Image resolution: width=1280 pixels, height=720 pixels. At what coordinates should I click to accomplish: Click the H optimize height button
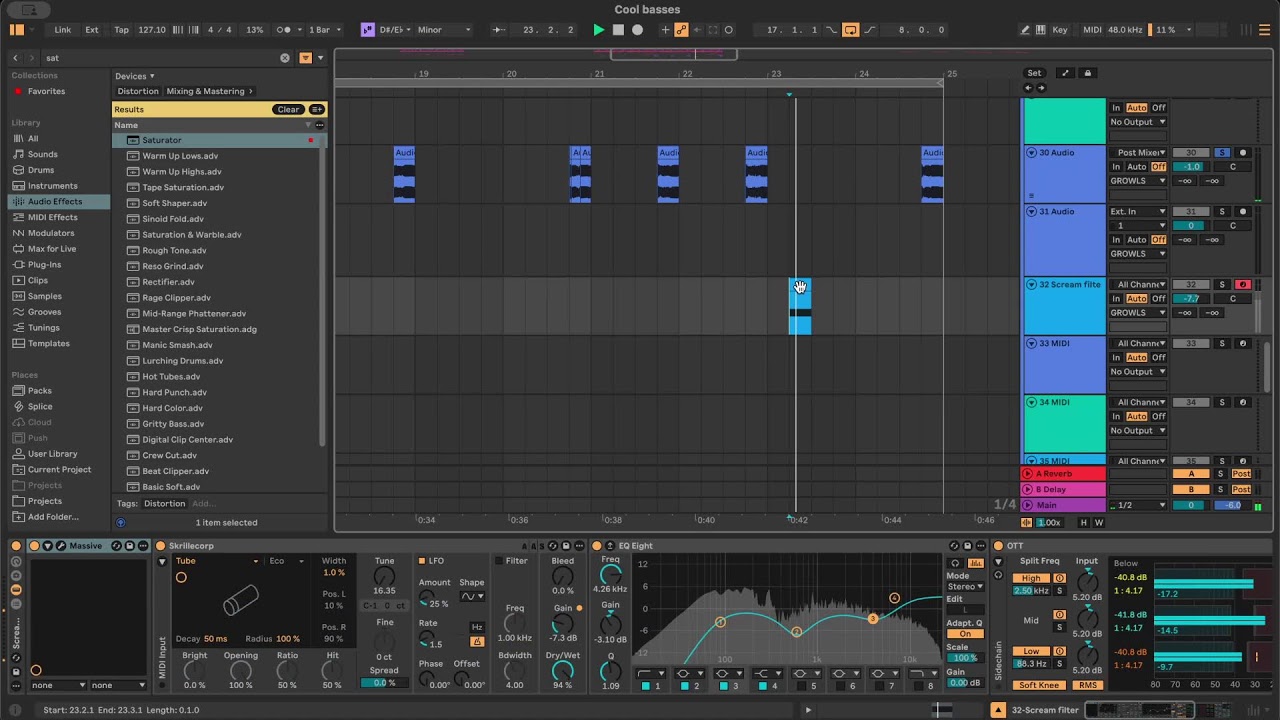click(1085, 523)
